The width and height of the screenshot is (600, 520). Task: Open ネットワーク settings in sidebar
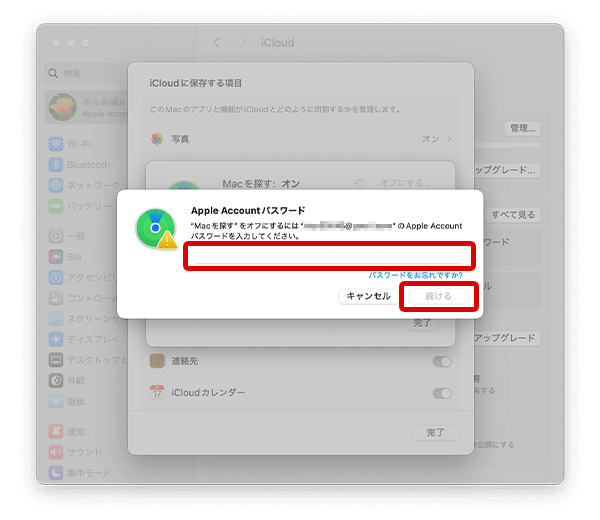(84, 186)
